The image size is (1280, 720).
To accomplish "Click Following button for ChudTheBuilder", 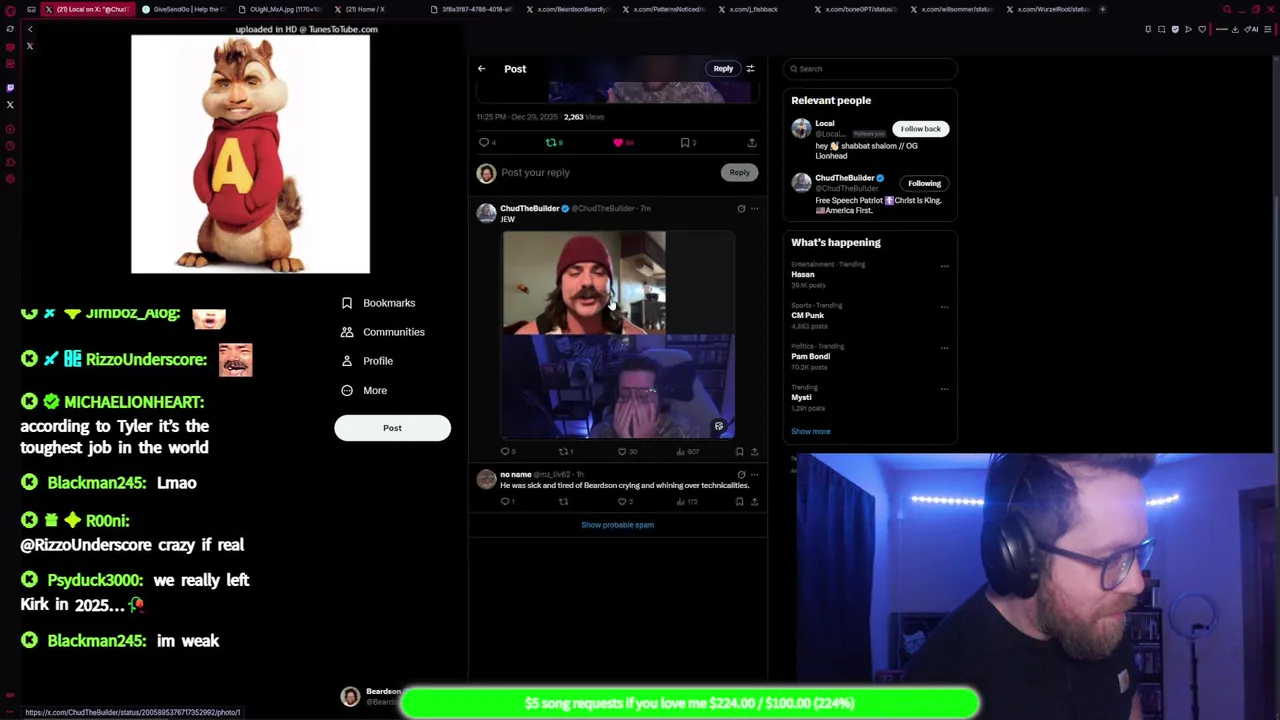I will pos(924,184).
